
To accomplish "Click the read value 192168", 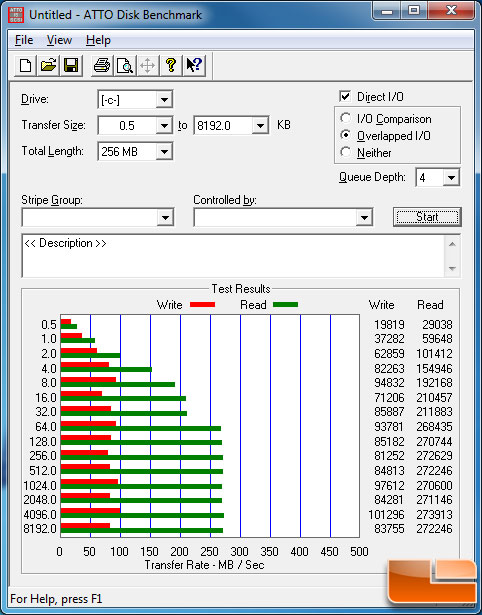I will pos(434,382).
